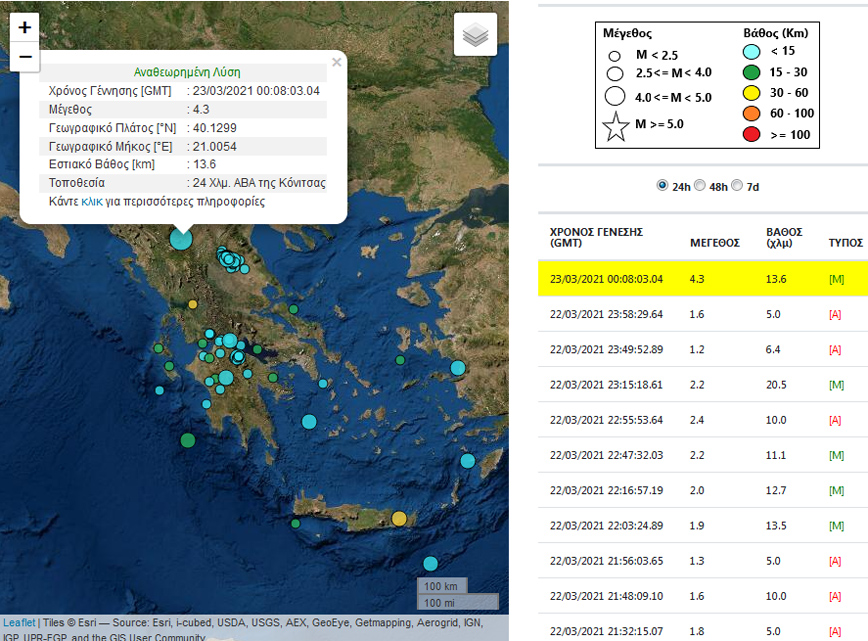The image size is (868, 641).
Task: Select the 22/03/2021 22:16:57.19 event row
Action: pyautogui.click(x=700, y=491)
